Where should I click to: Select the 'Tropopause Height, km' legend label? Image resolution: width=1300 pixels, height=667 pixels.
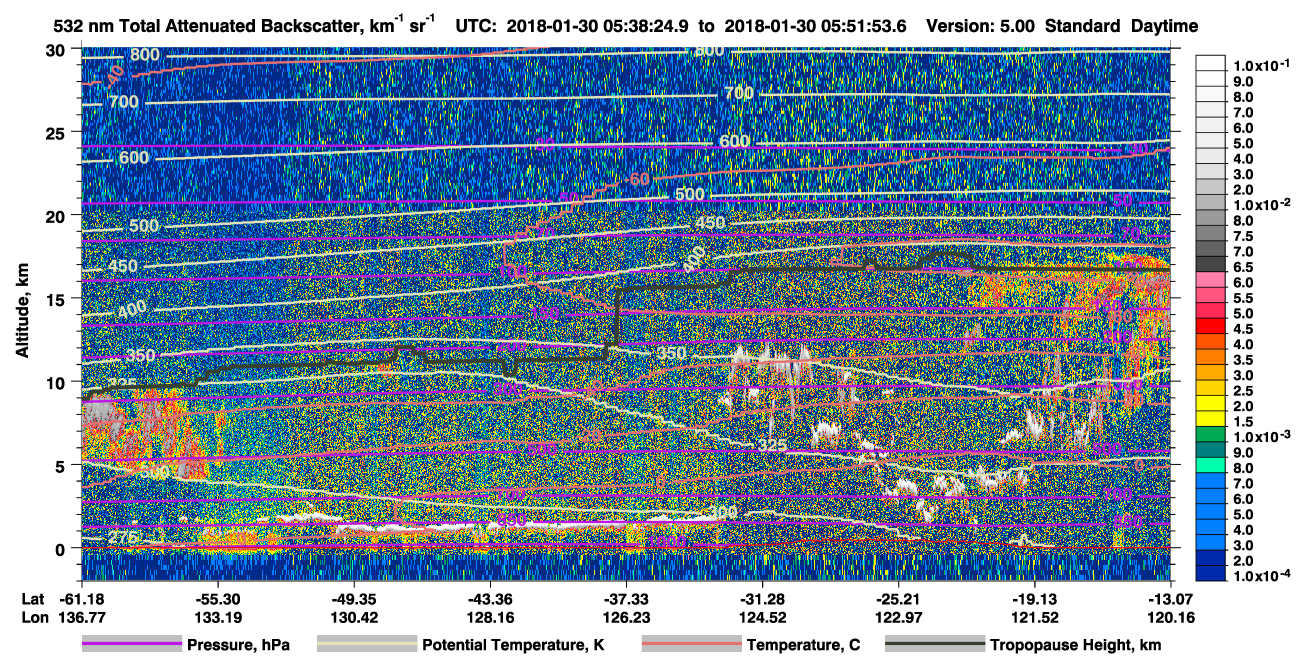[1075, 646]
